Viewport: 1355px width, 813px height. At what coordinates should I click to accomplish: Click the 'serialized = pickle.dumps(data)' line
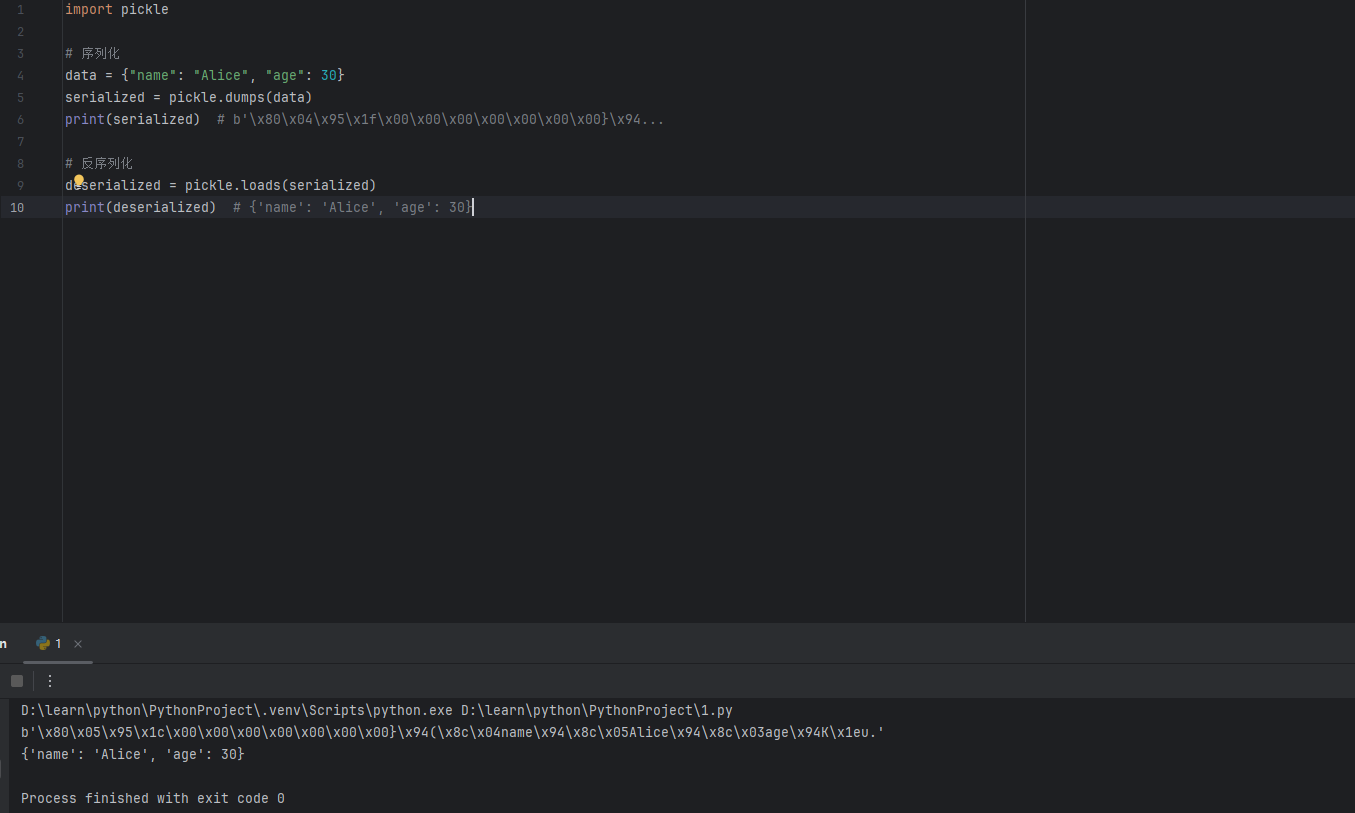[x=189, y=97]
